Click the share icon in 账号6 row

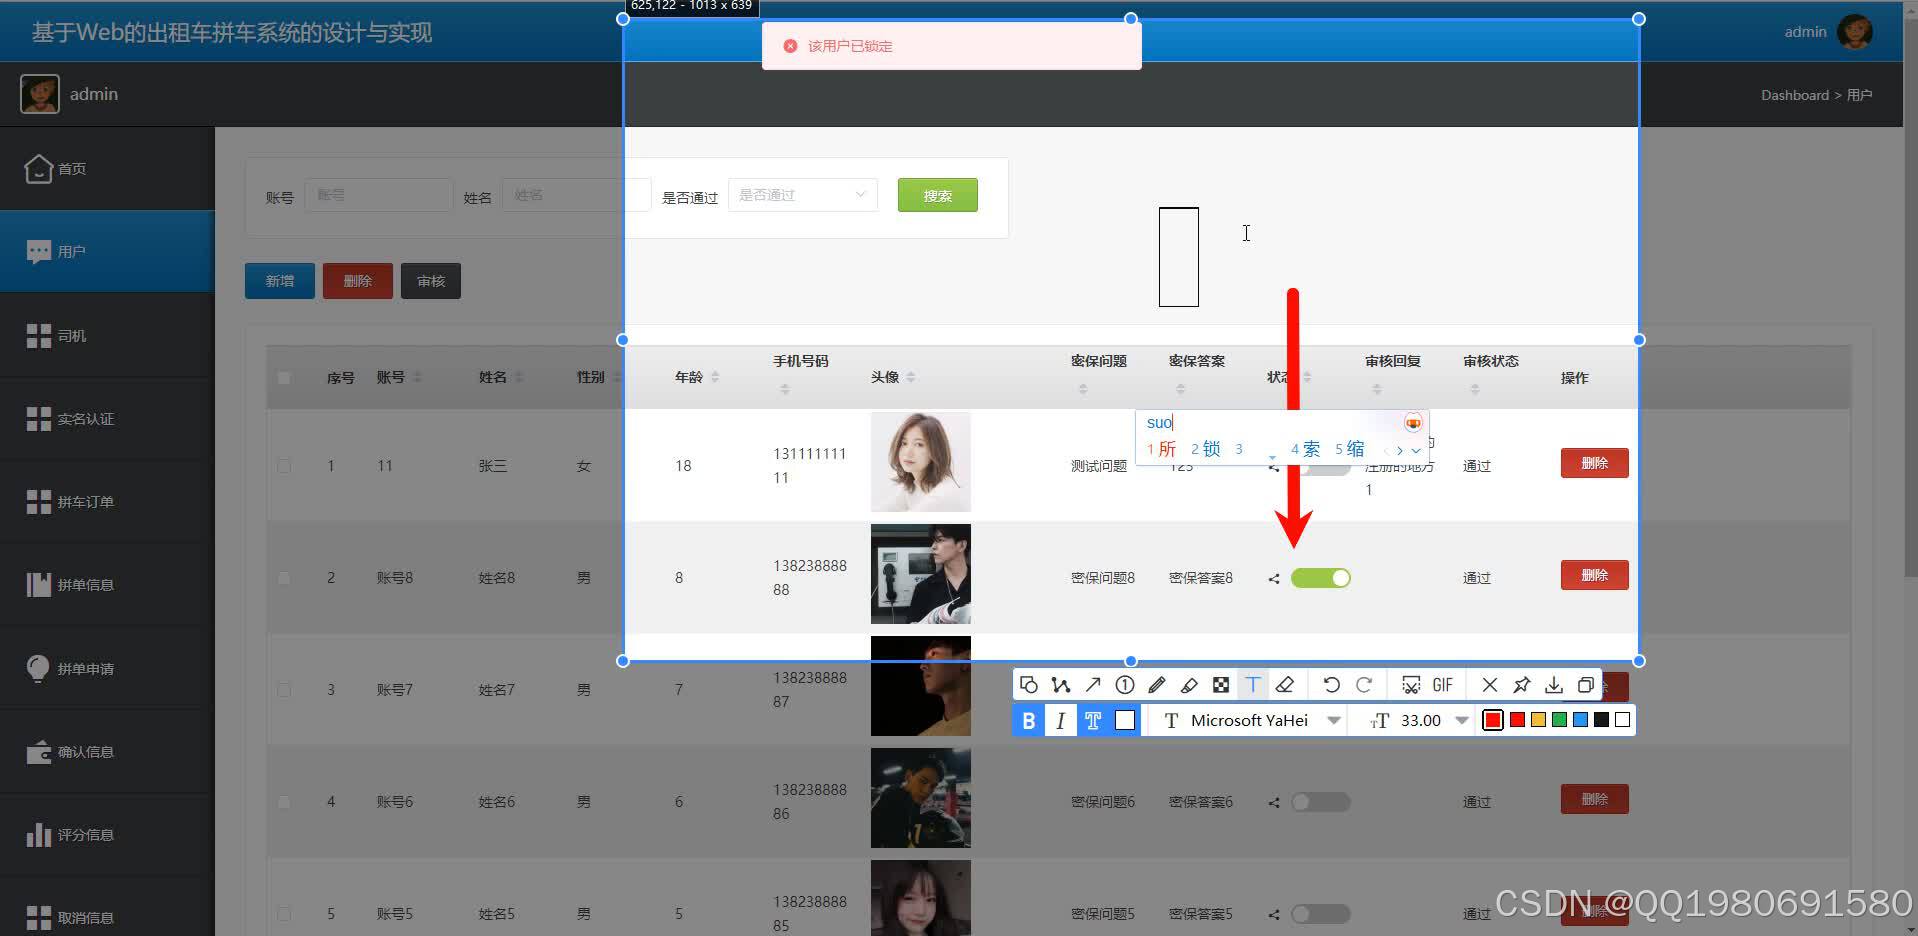pyautogui.click(x=1274, y=802)
